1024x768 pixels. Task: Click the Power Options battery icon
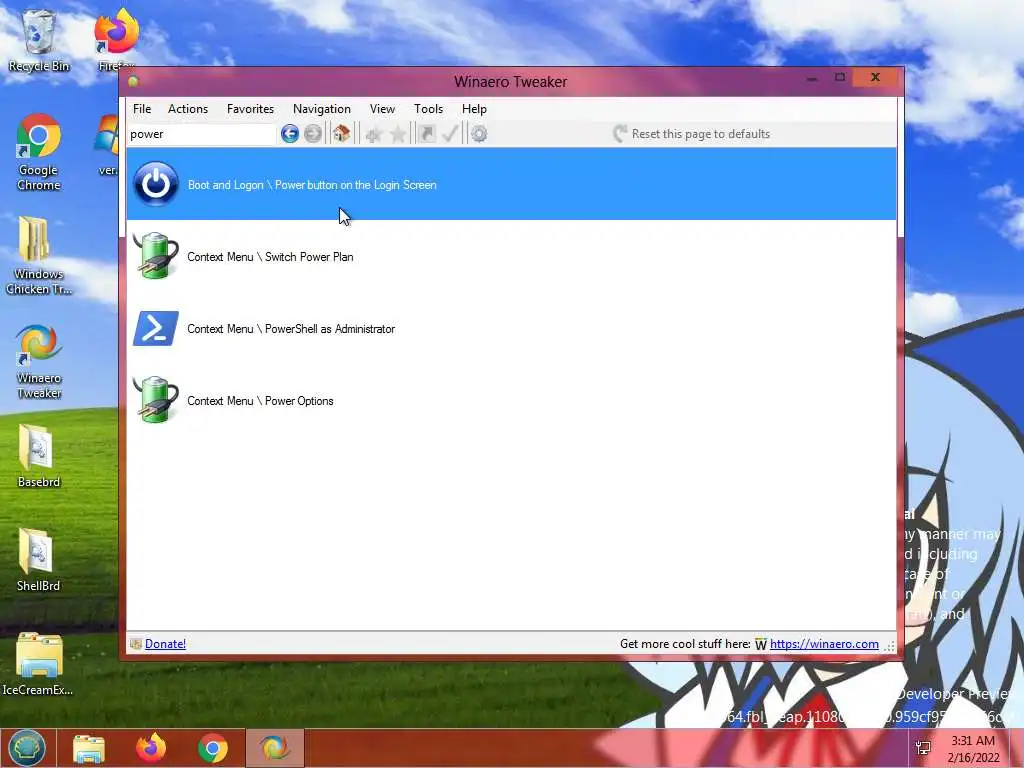[x=155, y=400]
